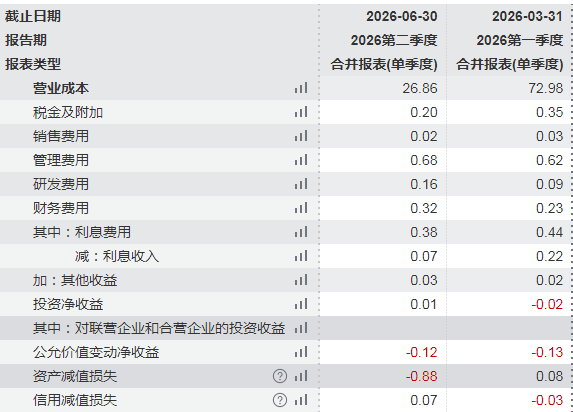View chart for 减：利息收入
The image size is (573, 412).
pos(301,256)
